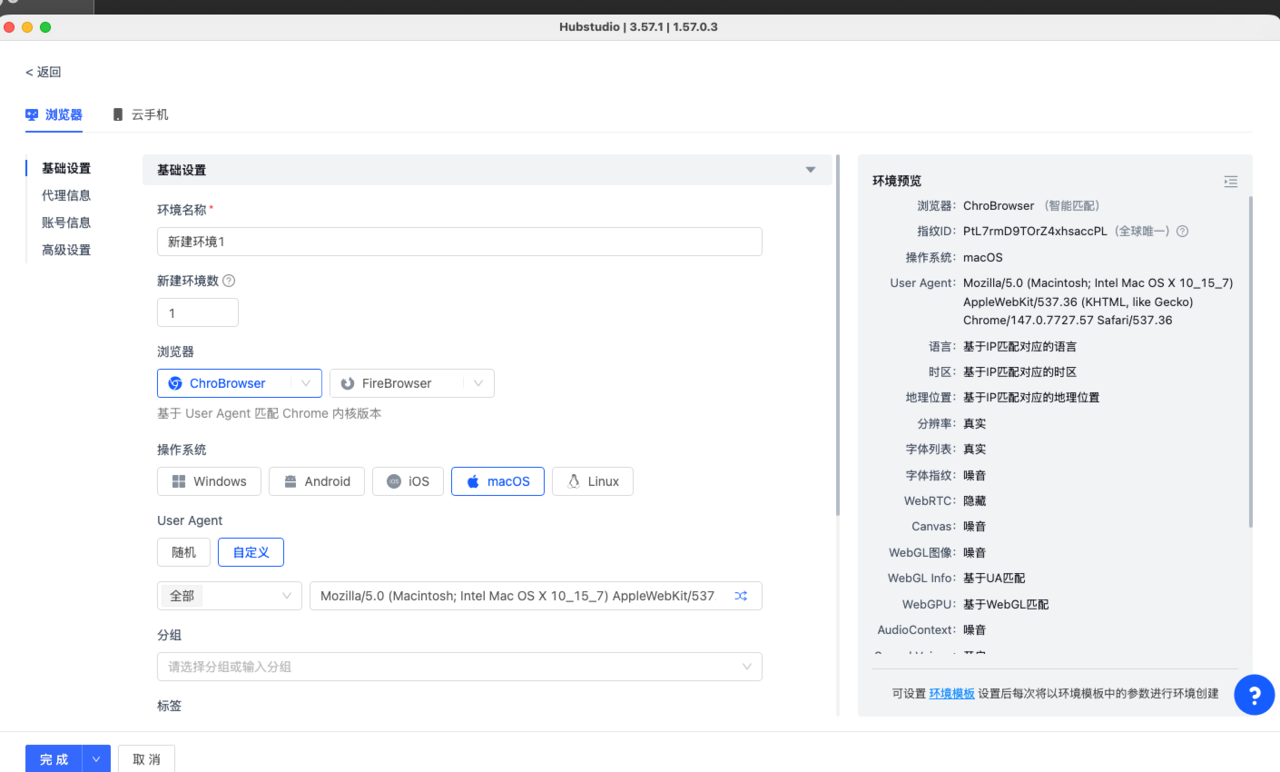Click the 取消 button
Image resolution: width=1280 pixels, height=772 pixels.
147,759
